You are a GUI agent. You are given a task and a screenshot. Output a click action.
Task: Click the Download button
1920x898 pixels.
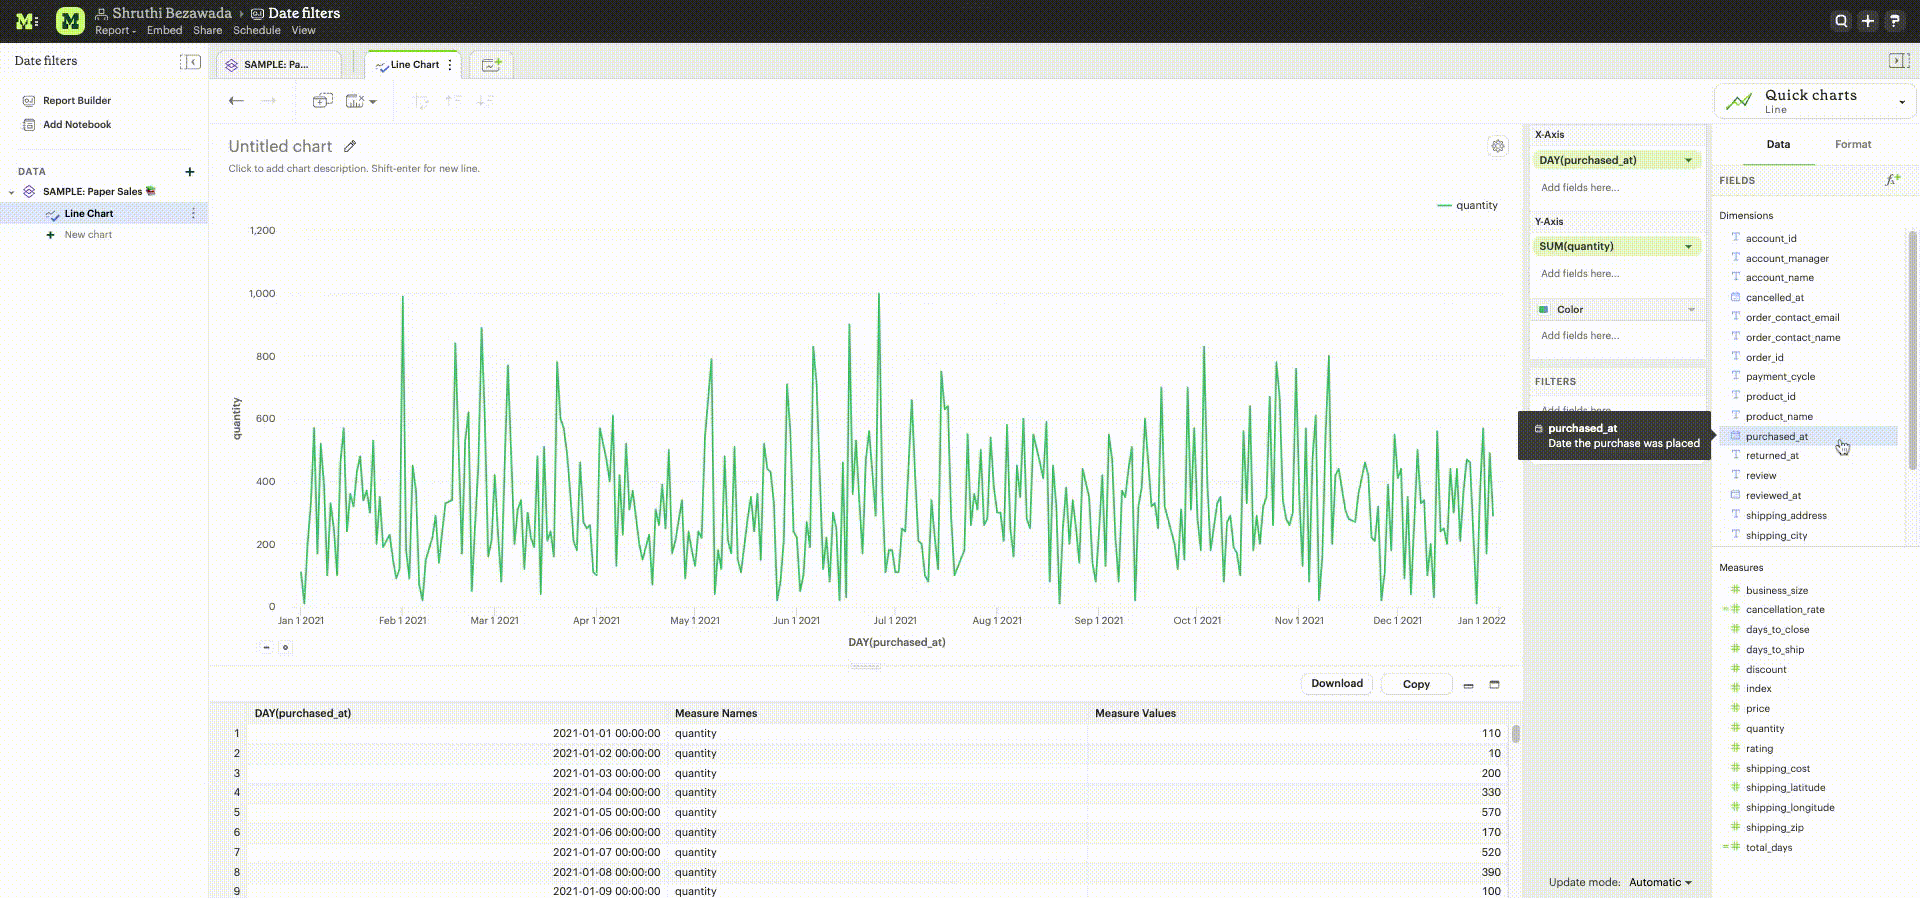click(x=1336, y=684)
